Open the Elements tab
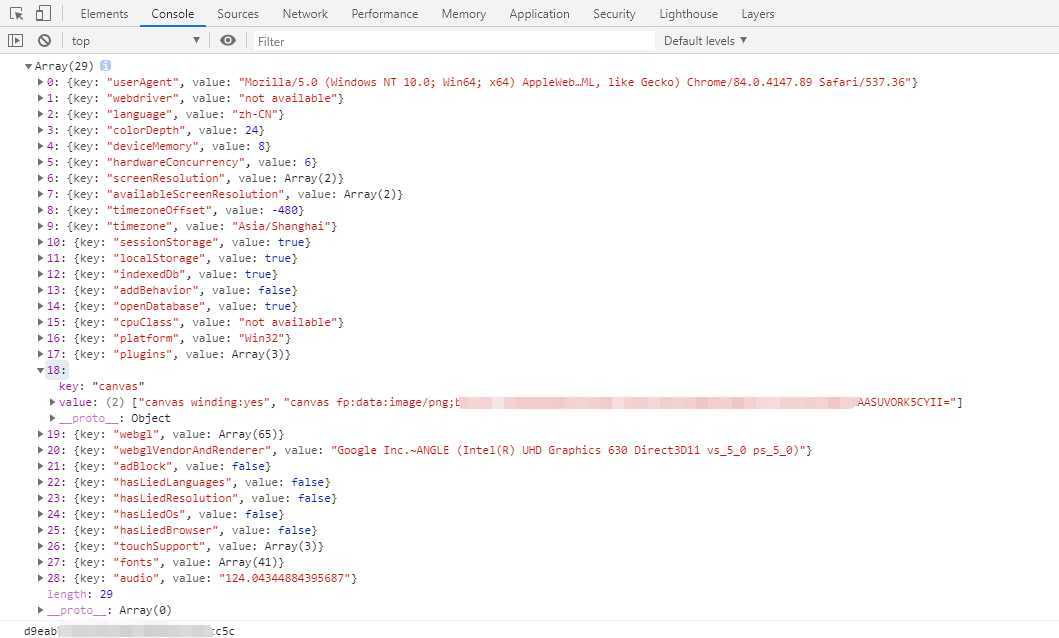This screenshot has height=638, width=1059. tap(104, 14)
